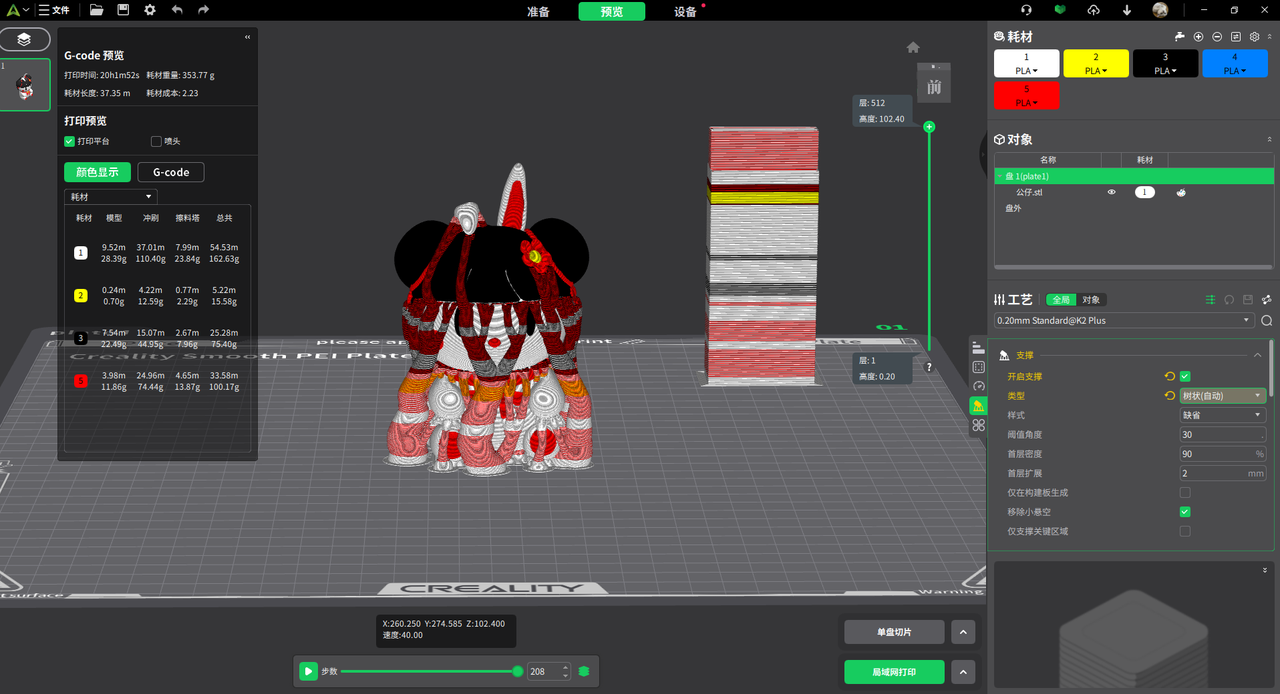Reset 类型 with its yellow arrow
This screenshot has height=694, width=1280.
[x=1170, y=396]
